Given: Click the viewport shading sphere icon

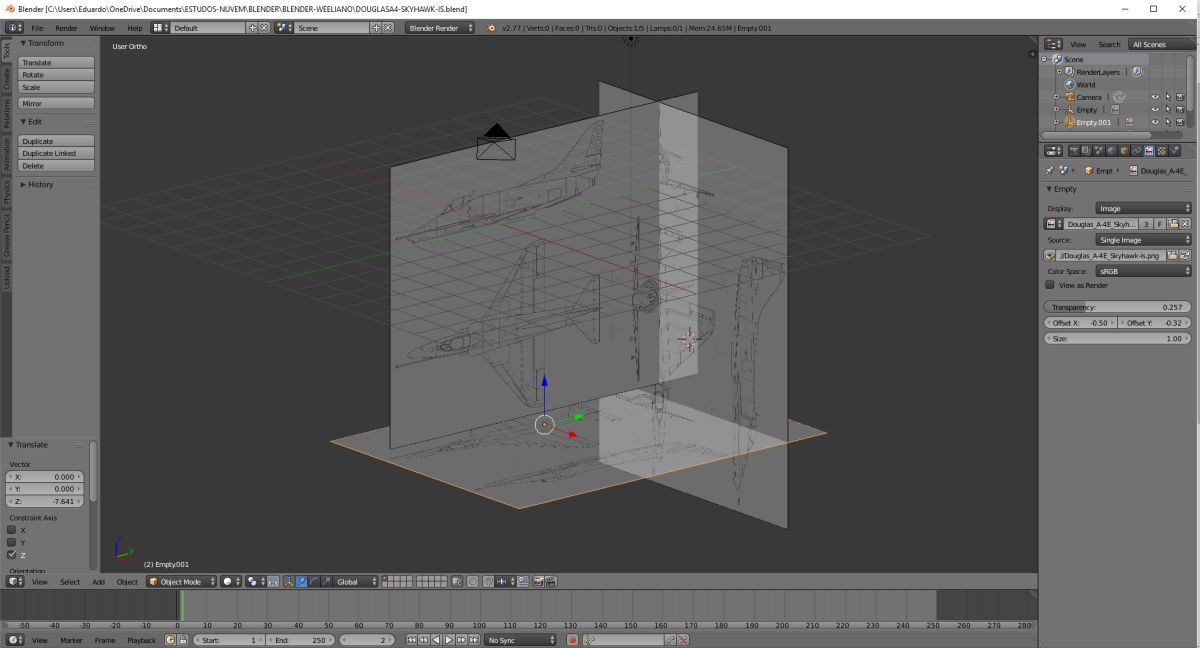Looking at the screenshot, I should click(x=227, y=581).
